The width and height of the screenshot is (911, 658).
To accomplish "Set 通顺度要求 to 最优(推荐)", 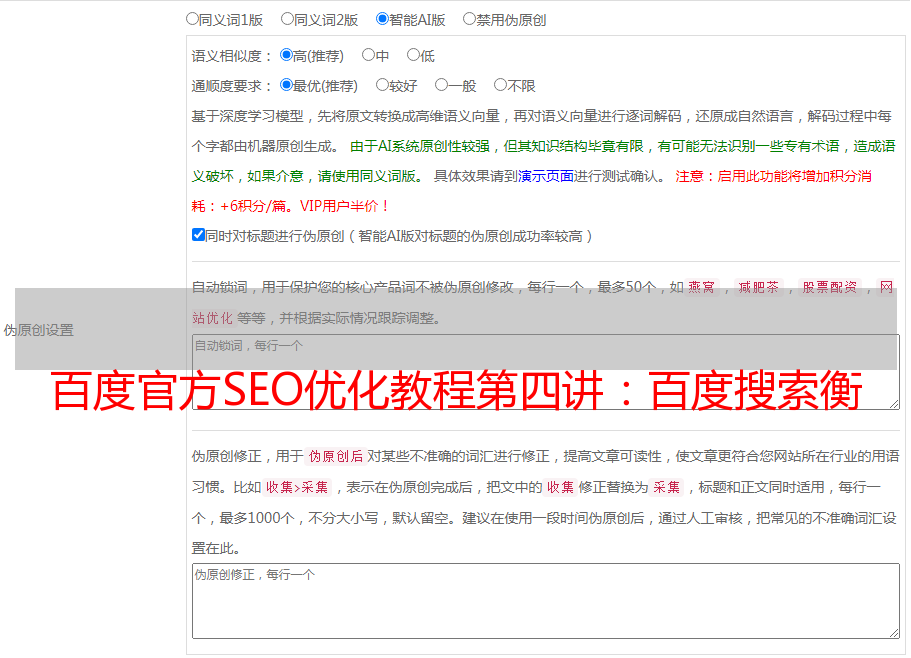I will (287, 86).
